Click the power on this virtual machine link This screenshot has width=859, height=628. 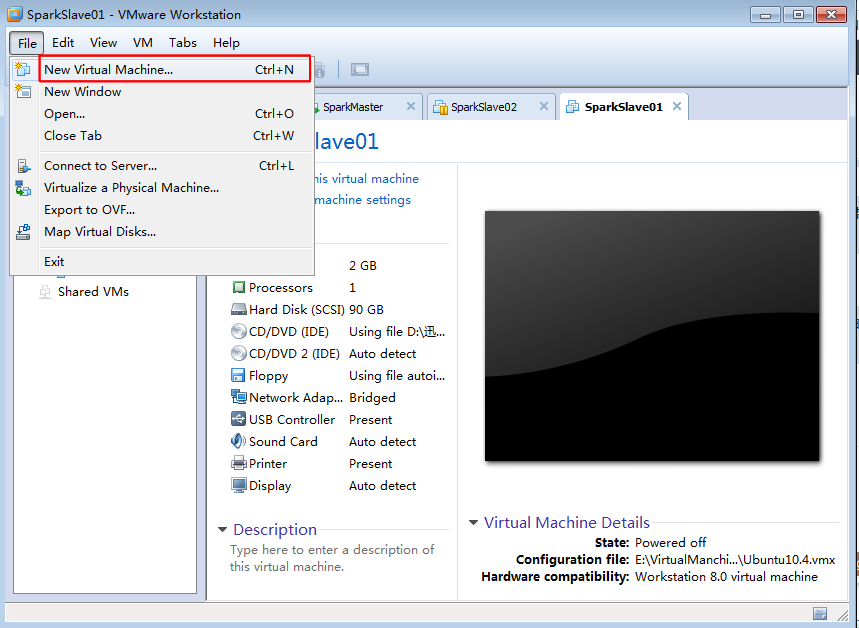pos(366,179)
